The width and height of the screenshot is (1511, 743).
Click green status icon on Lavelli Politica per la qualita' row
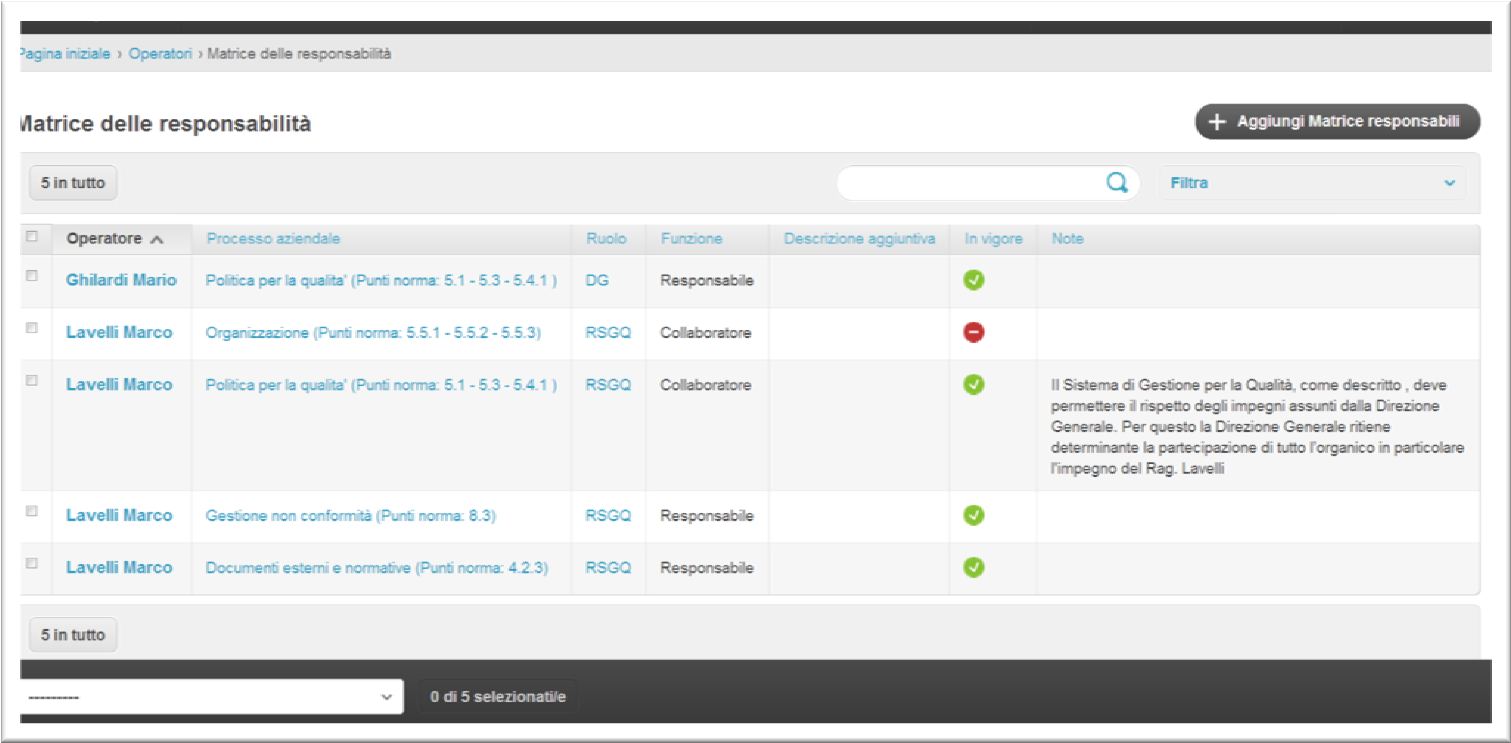(x=973, y=384)
